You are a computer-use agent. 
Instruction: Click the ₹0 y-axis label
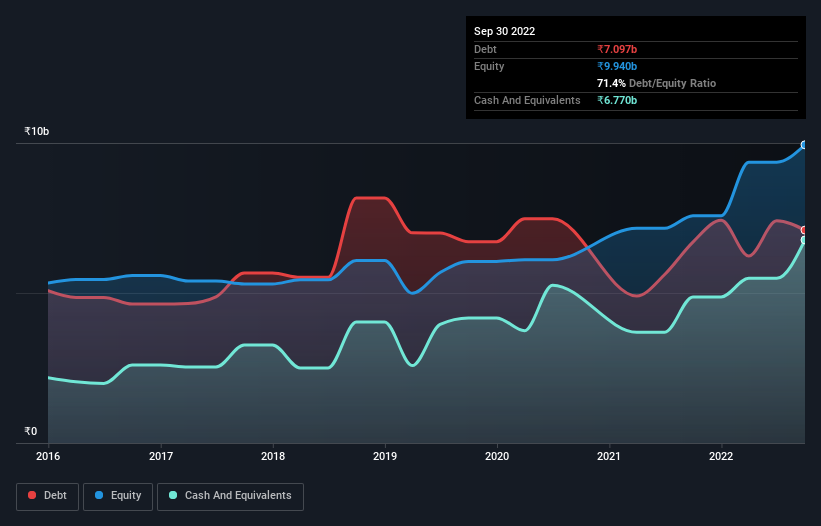click(31, 431)
